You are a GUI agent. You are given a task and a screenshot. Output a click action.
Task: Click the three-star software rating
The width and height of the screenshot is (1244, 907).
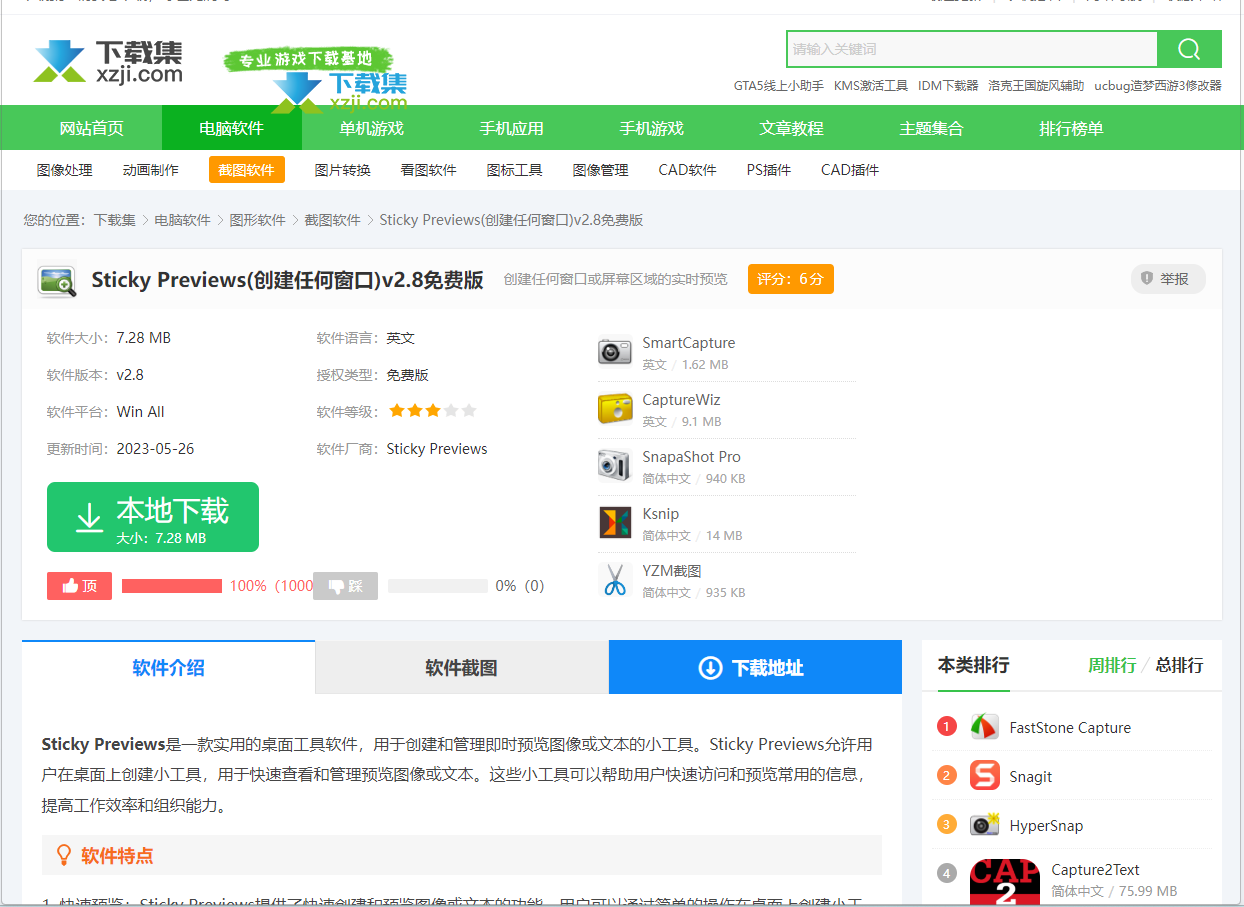[432, 411]
